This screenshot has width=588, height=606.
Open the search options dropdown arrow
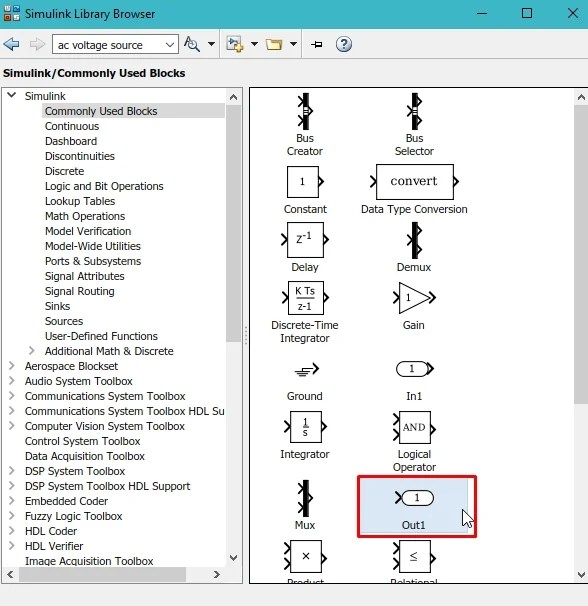(x=211, y=44)
